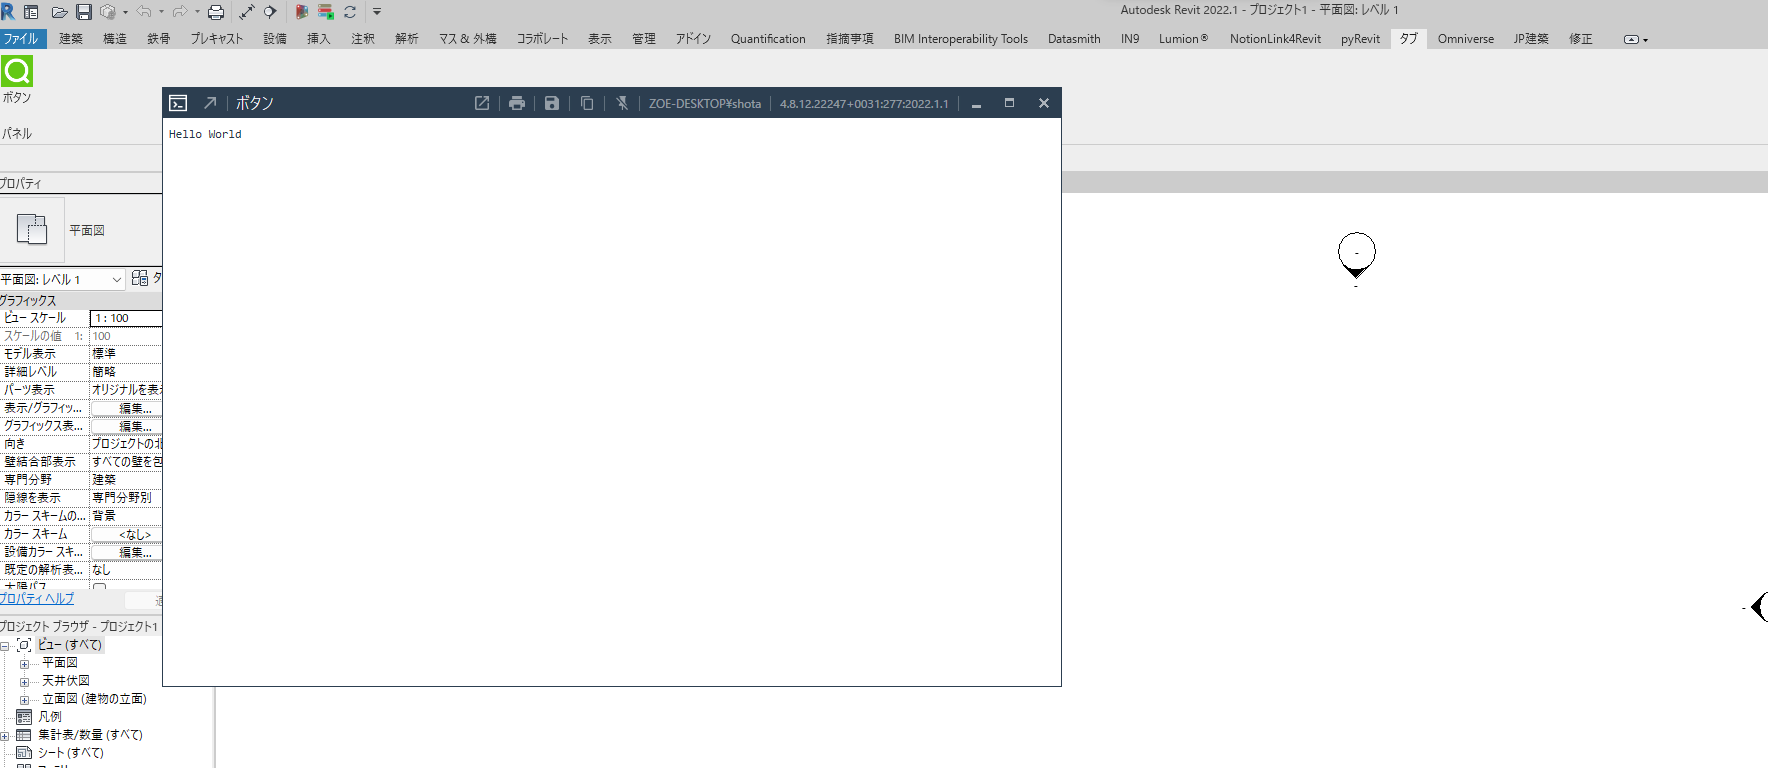Expand the 天井伏図 node in project browser
The width and height of the screenshot is (1768, 768).
(25, 682)
